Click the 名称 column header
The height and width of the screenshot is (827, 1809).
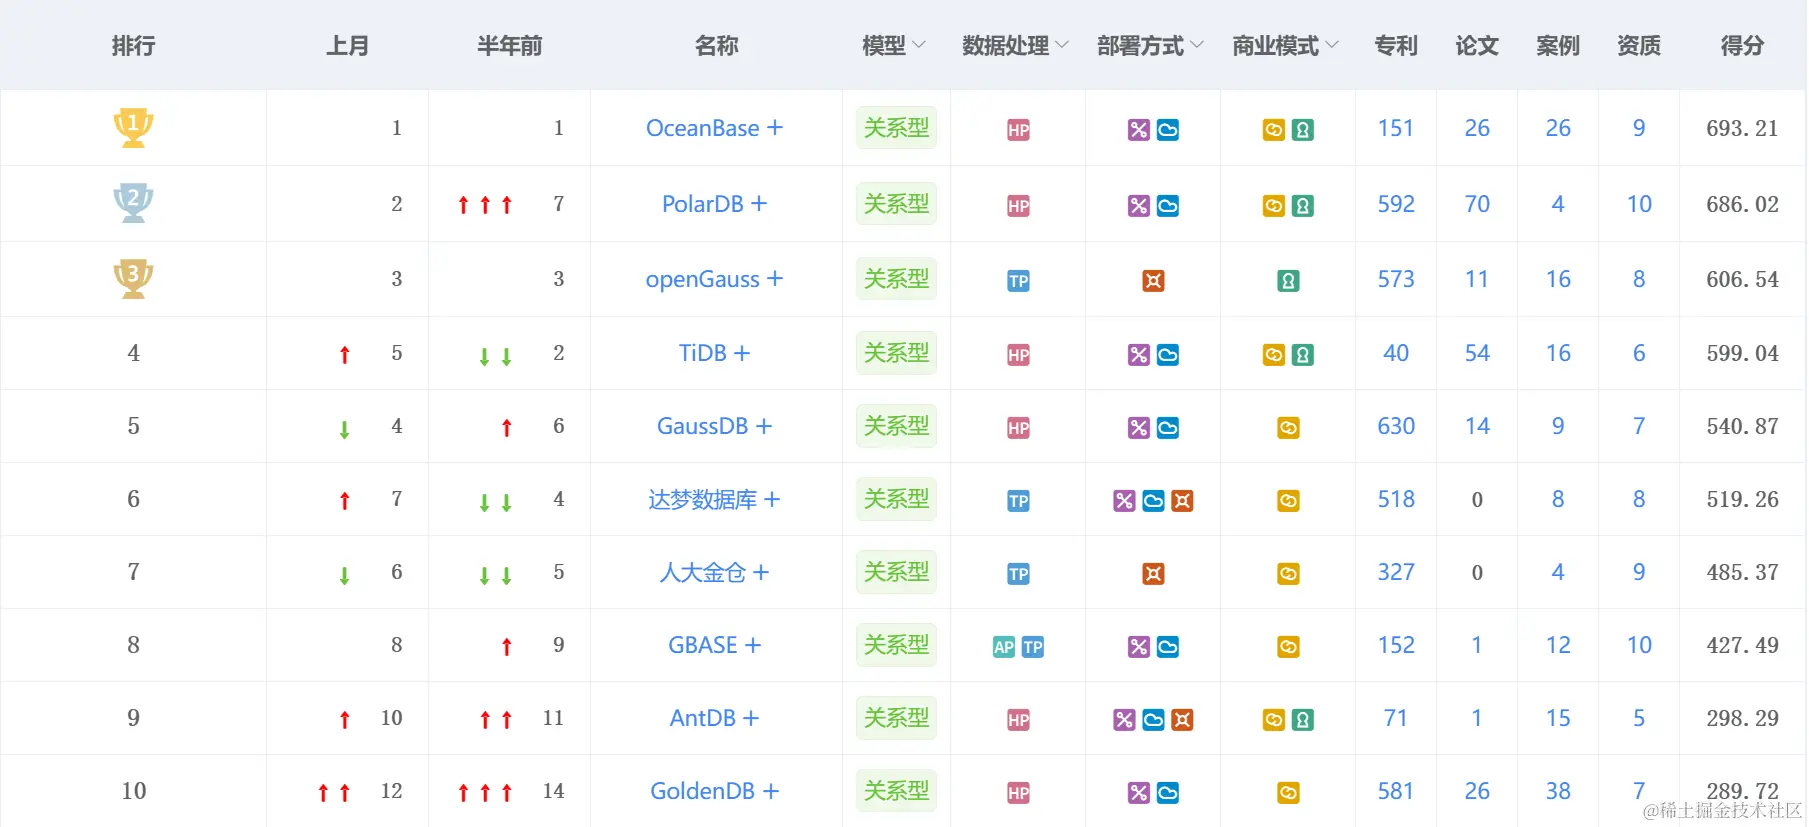tap(716, 45)
